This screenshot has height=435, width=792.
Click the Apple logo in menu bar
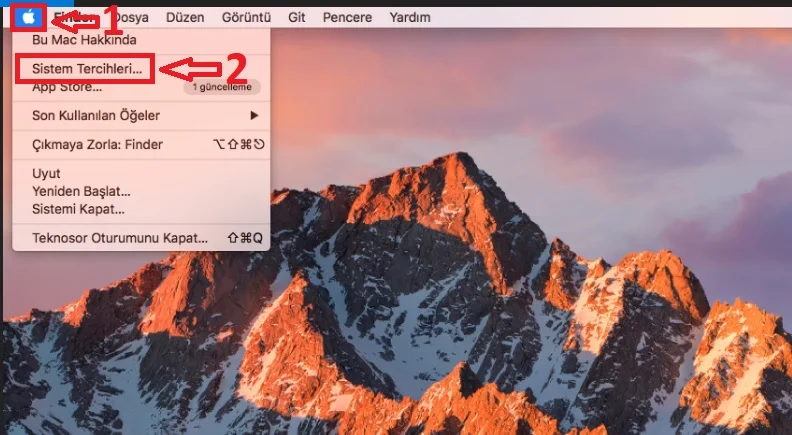pyautogui.click(x=29, y=17)
